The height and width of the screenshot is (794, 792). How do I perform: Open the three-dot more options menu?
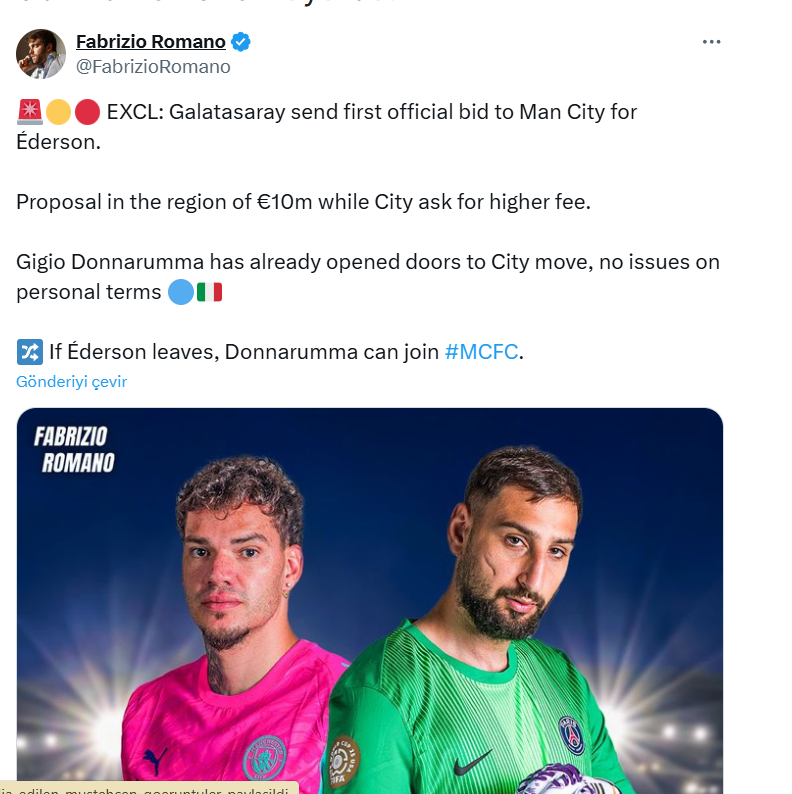(711, 42)
